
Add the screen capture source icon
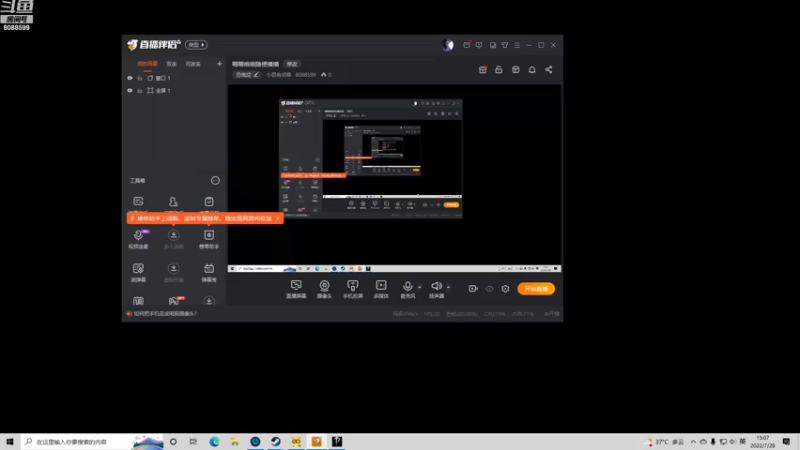[x=296, y=289]
